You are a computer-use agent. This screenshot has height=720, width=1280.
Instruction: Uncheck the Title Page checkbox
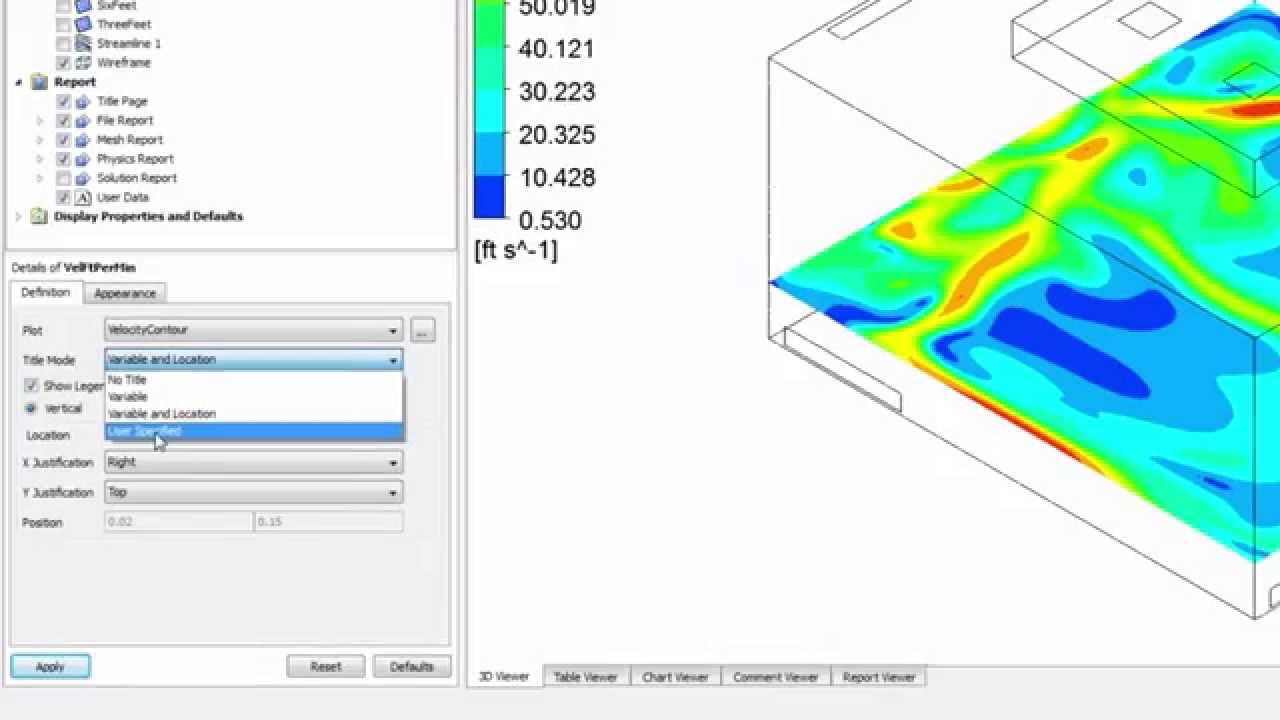tap(64, 101)
